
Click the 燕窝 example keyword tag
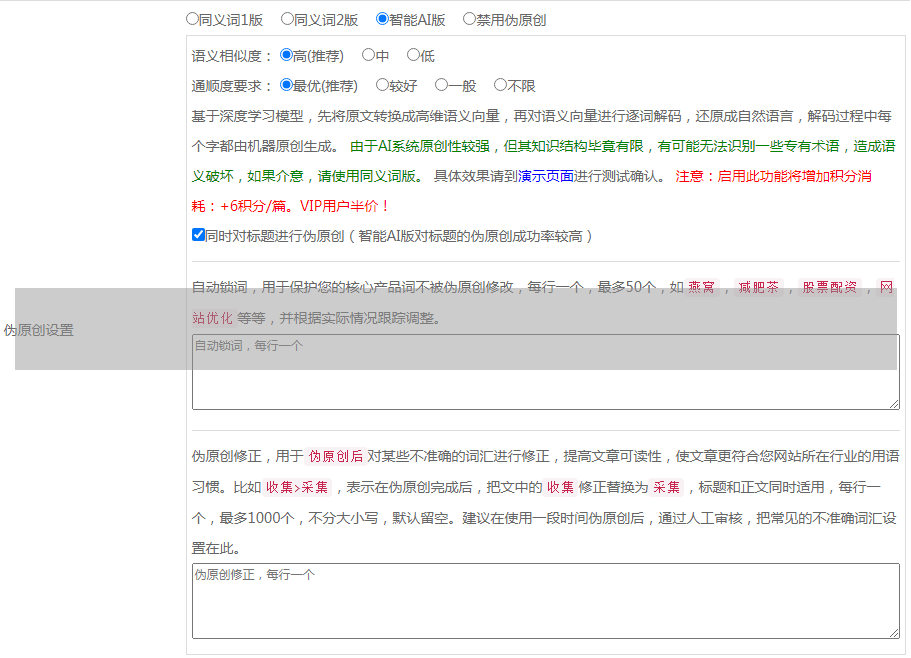coord(701,288)
